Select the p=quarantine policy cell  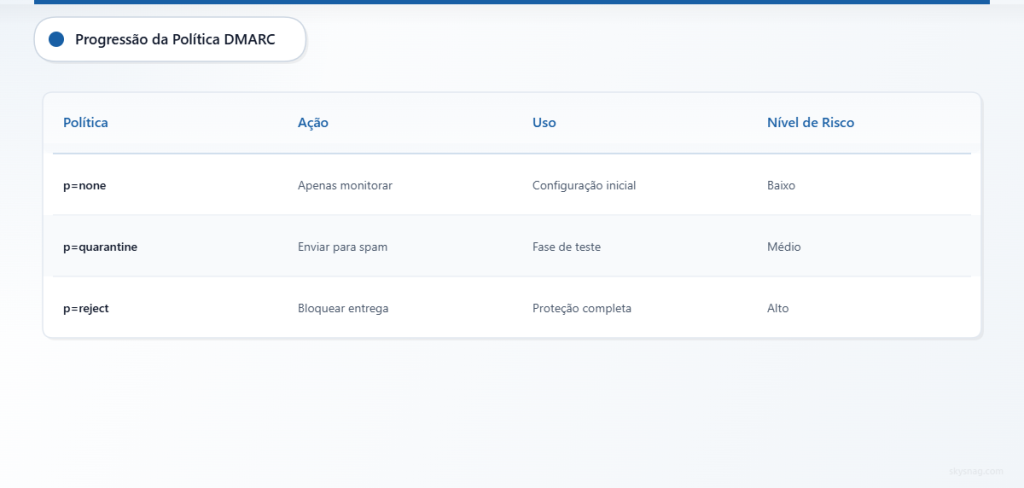pyautogui.click(x=100, y=248)
